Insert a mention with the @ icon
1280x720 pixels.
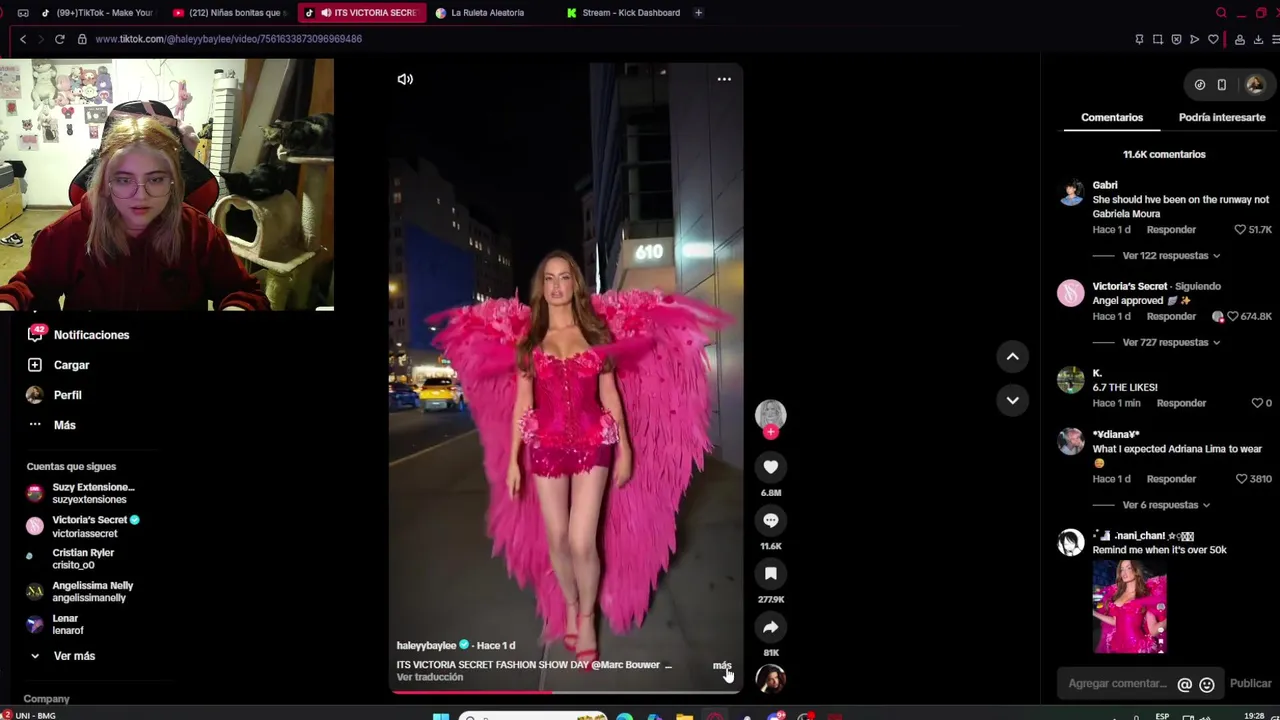(1184, 685)
